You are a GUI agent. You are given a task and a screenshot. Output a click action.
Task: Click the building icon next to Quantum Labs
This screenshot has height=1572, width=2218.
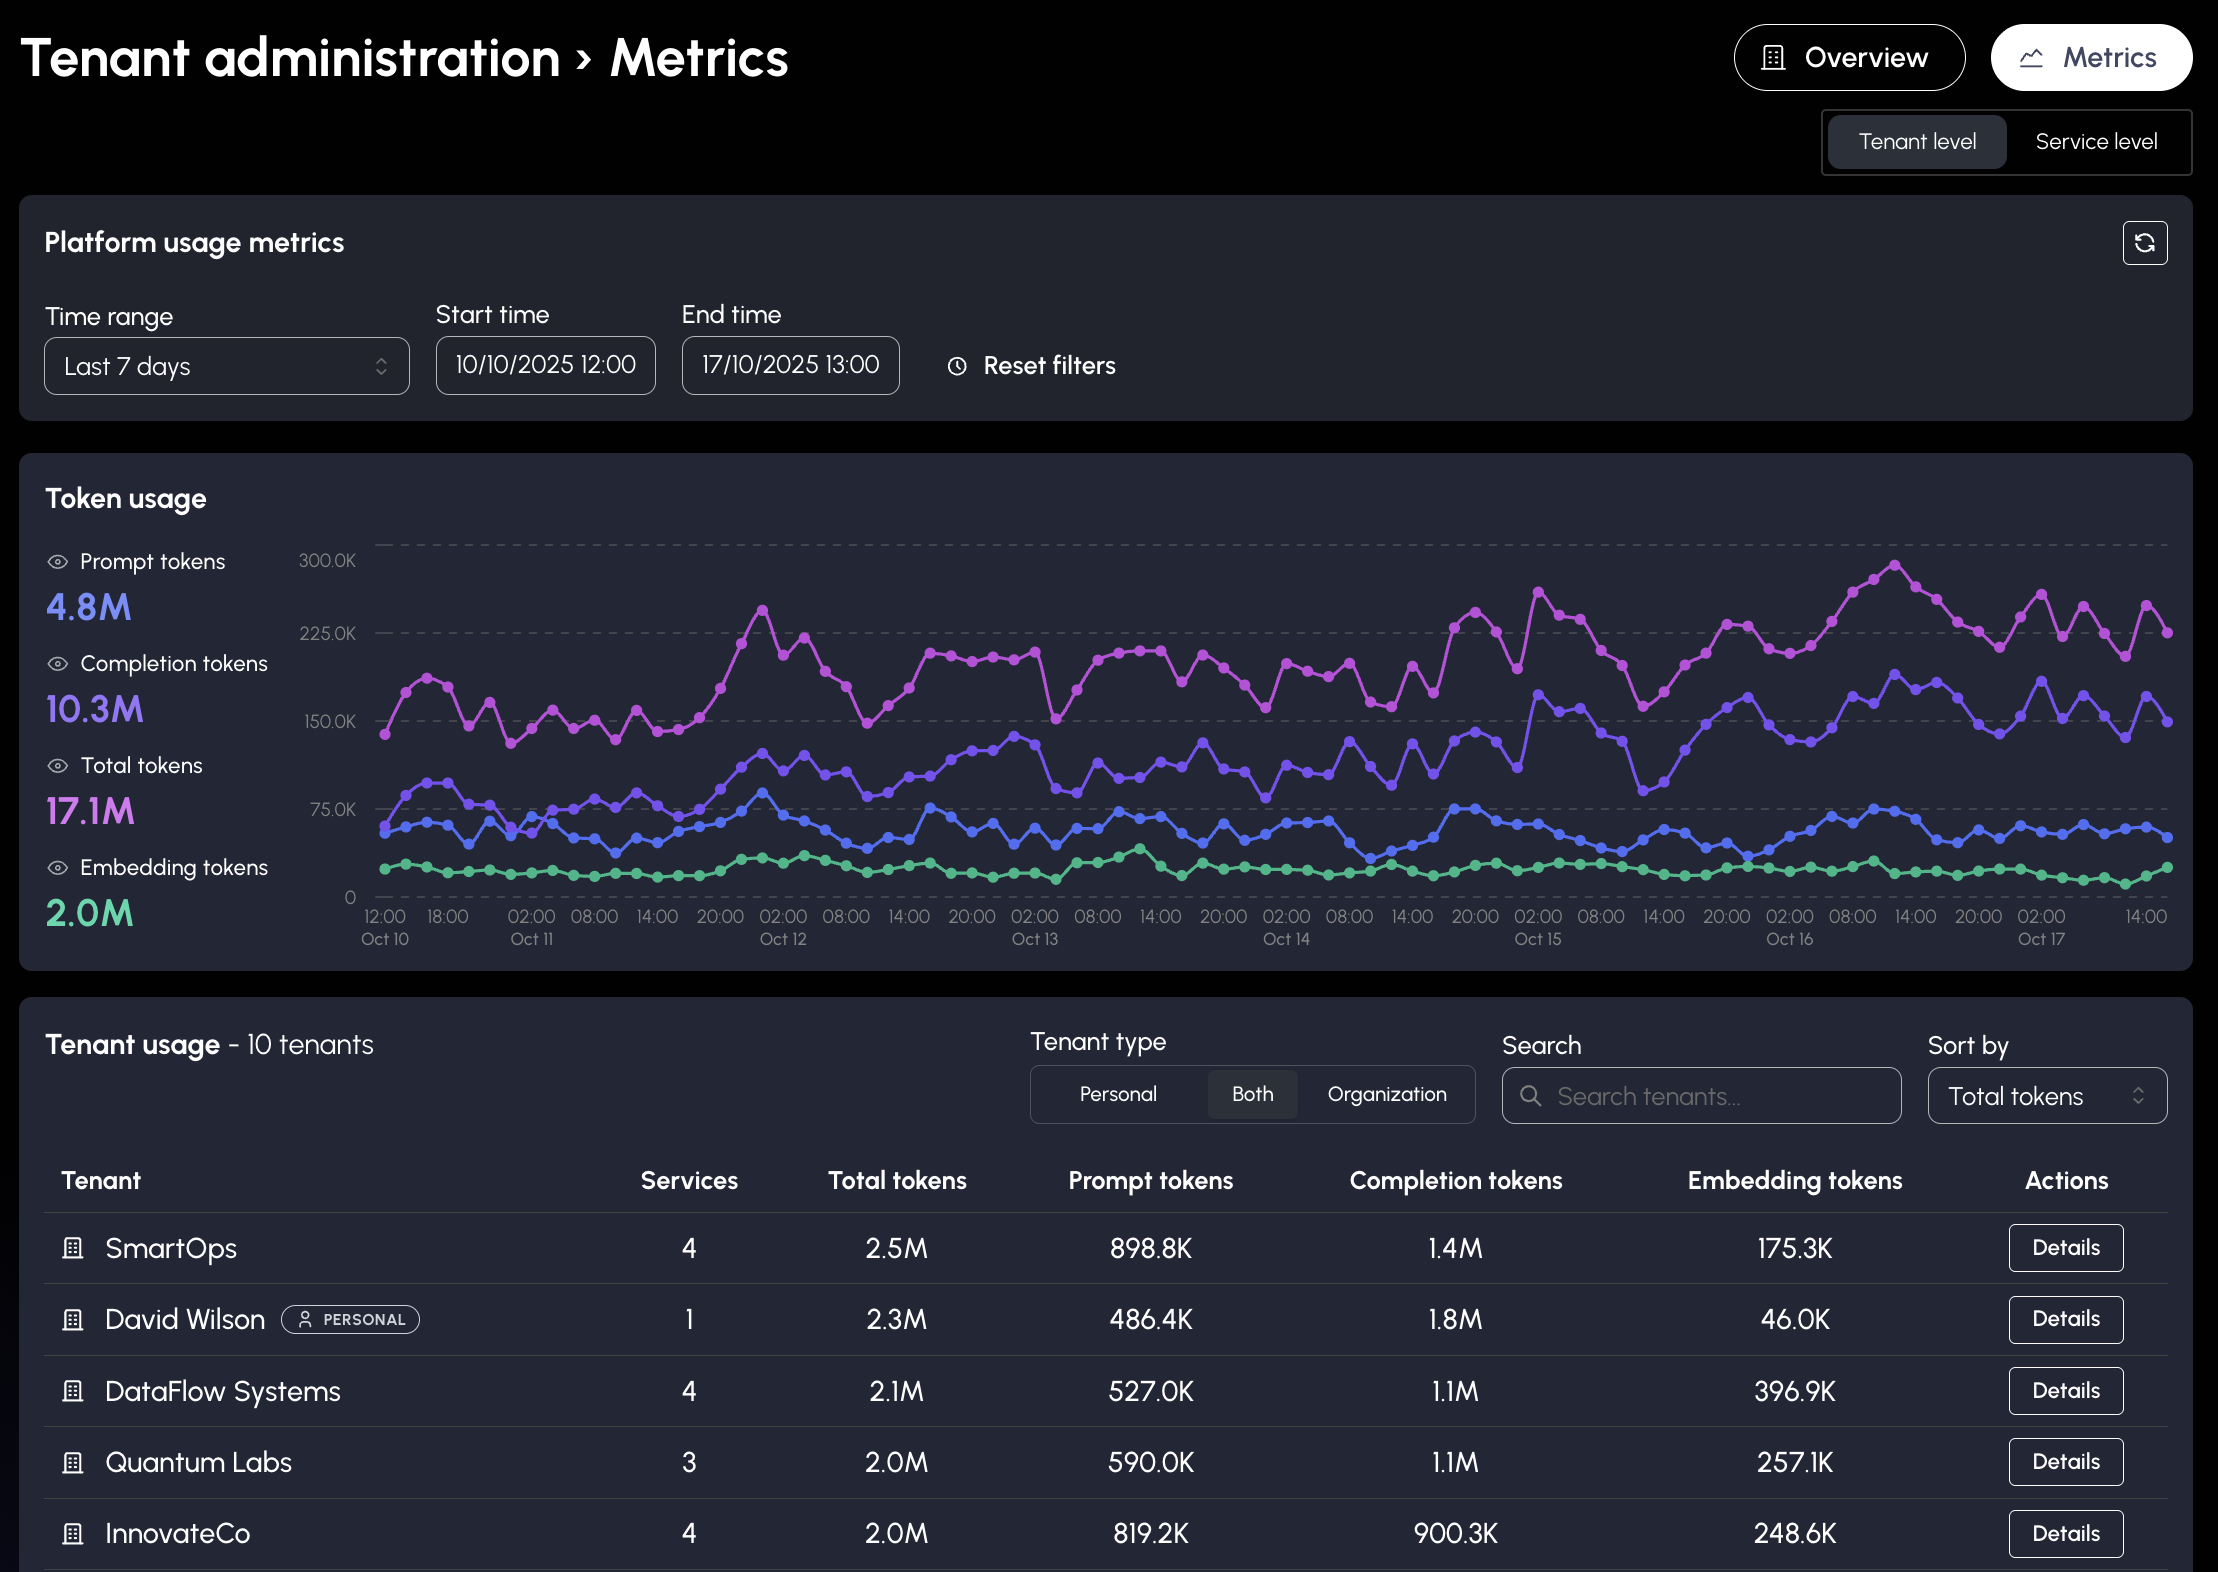pyautogui.click(x=73, y=1463)
